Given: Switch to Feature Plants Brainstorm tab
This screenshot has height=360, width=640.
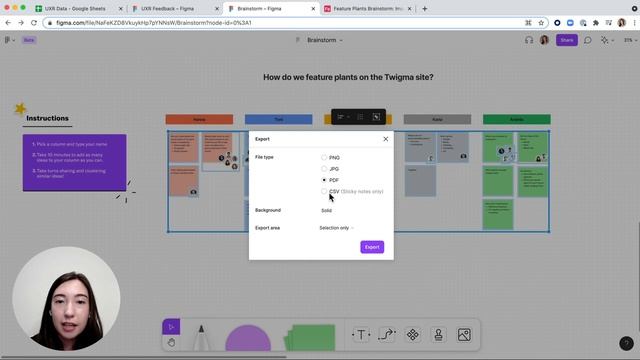Looking at the screenshot, I should 368,8.
